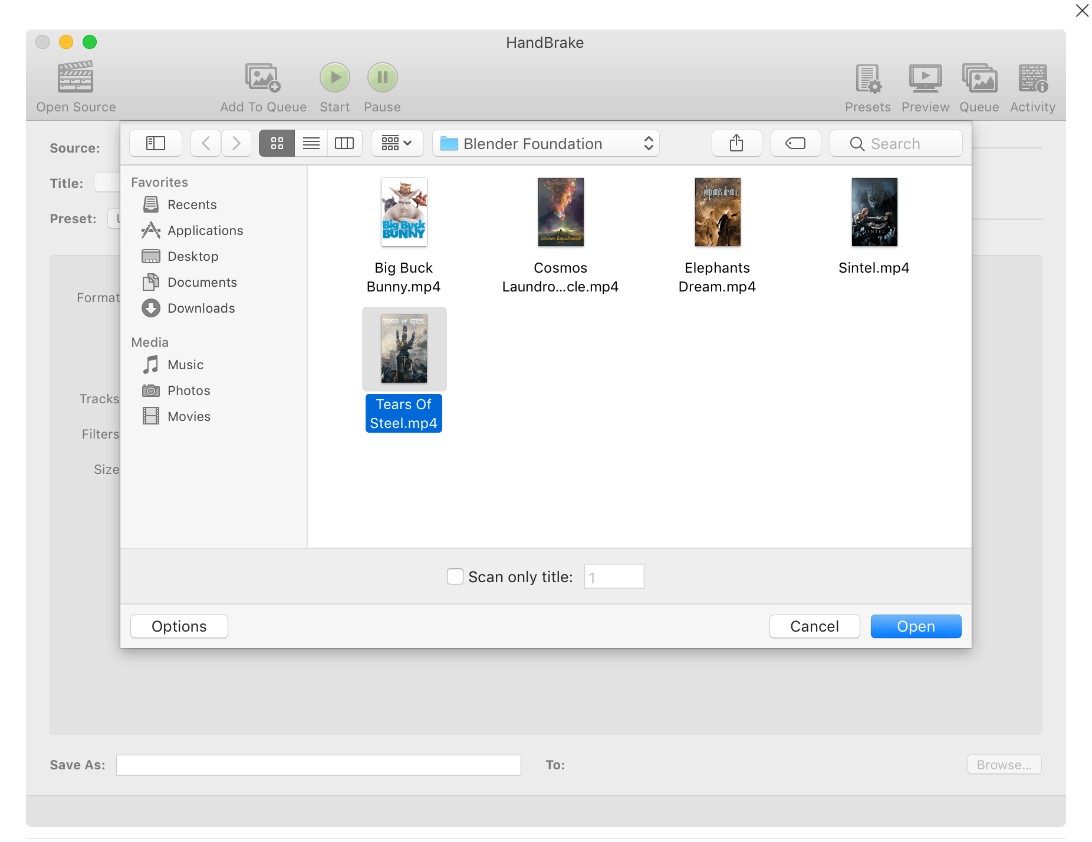
Task: Show the Queue window icon
Action: (979, 78)
